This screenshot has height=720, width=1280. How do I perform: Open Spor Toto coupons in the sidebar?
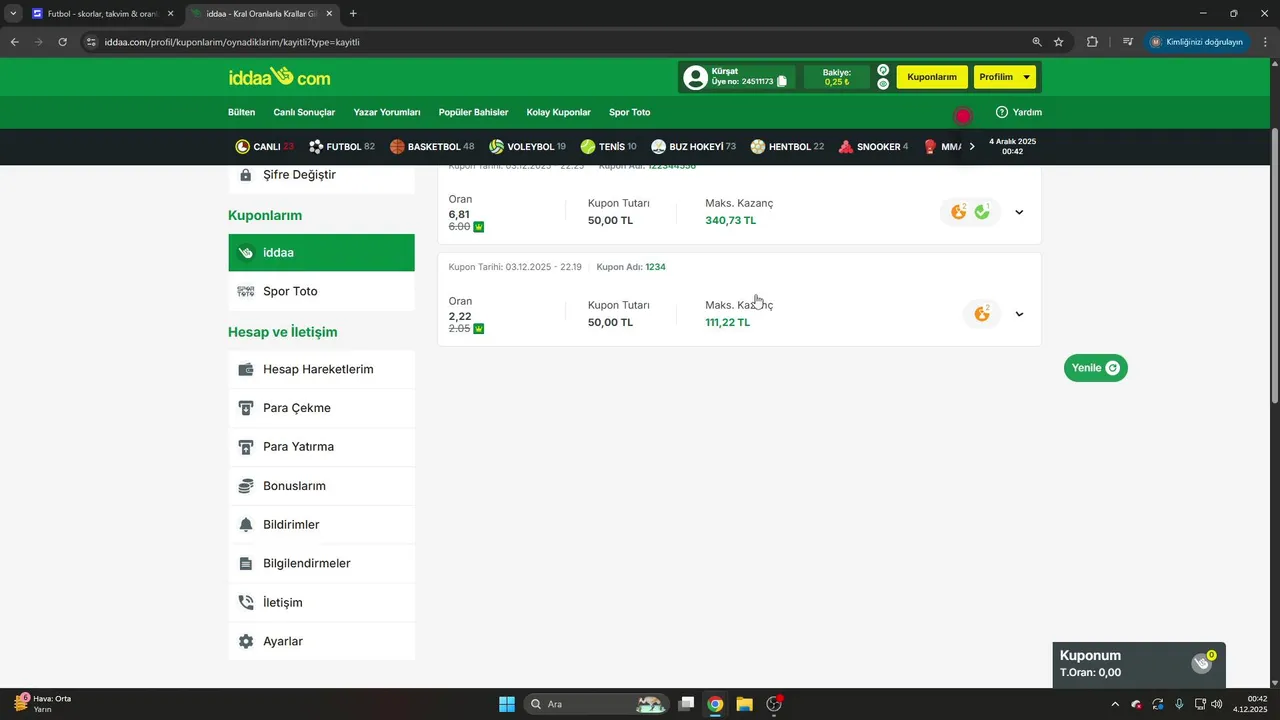(321, 291)
